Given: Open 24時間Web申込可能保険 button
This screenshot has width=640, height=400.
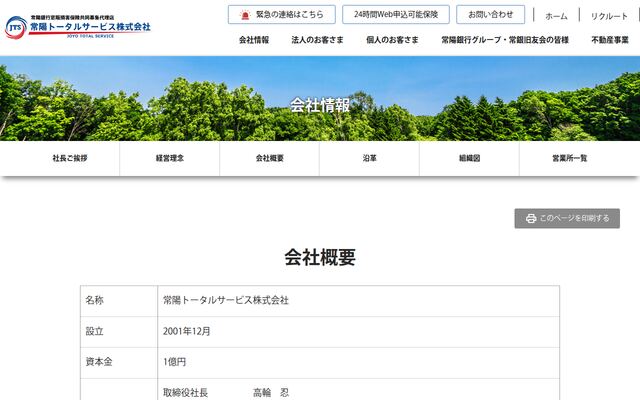Looking at the screenshot, I should click(x=396, y=15).
